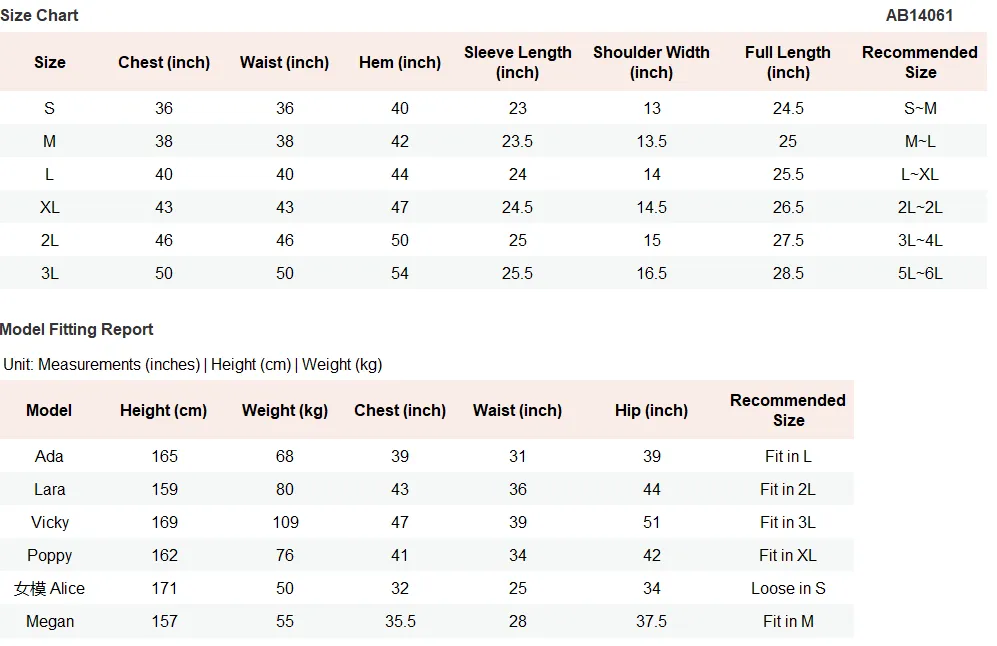This screenshot has width=997, height=646.
Task: Click Lara's Fit in 2L cell
Action: pyautogui.click(x=788, y=490)
